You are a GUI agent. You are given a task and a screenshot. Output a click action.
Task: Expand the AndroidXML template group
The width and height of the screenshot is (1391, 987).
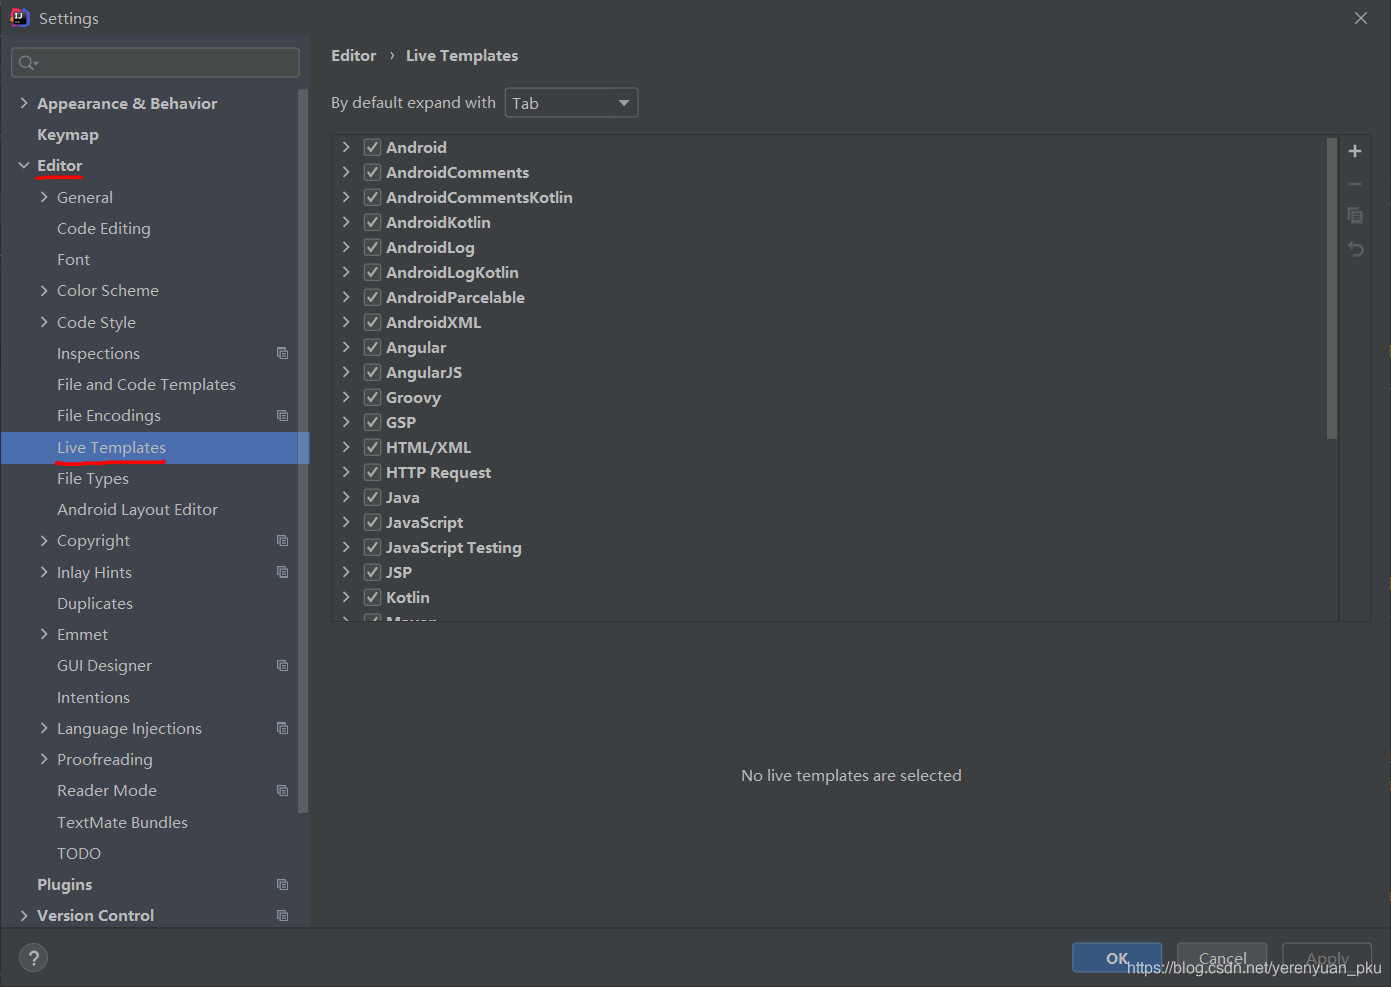pyautogui.click(x=346, y=322)
